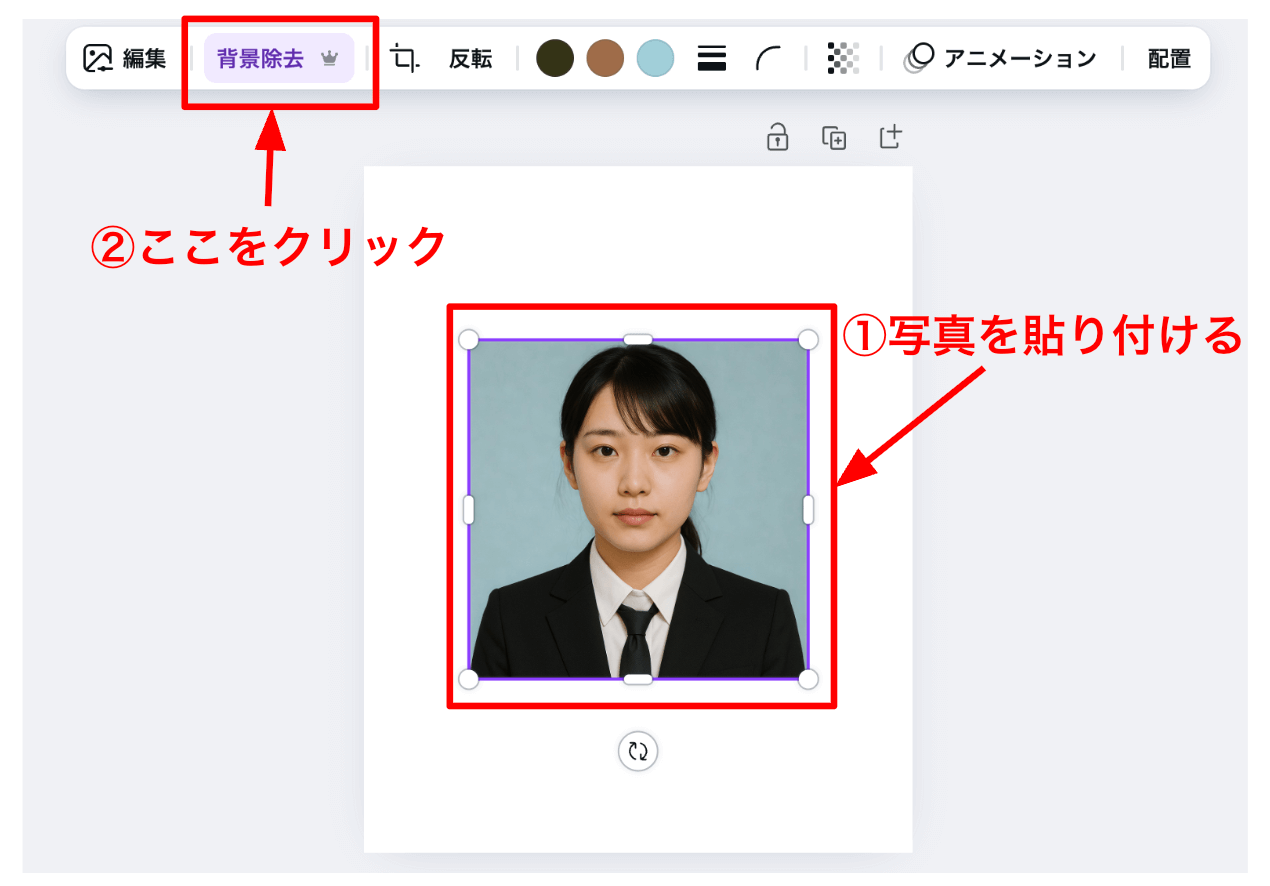Viewport: 1270px width, 886px height.
Task: Click the duplicate page icon
Action: 834,138
